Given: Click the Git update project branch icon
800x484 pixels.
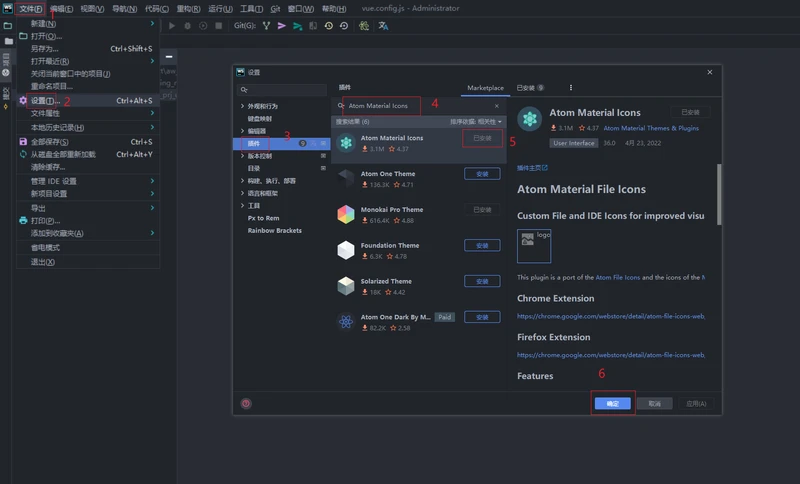Looking at the screenshot, I should tap(266, 26).
